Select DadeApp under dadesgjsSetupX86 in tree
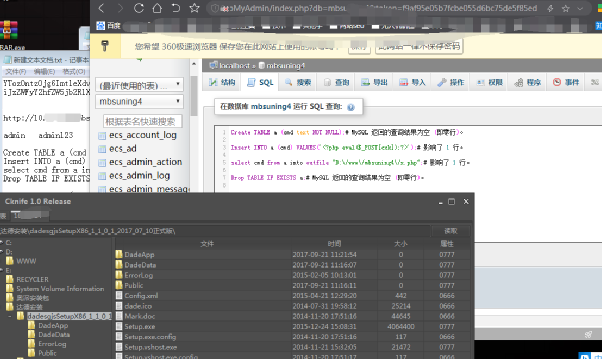The width and height of the screenshot is (602, 360). [53, 325]
